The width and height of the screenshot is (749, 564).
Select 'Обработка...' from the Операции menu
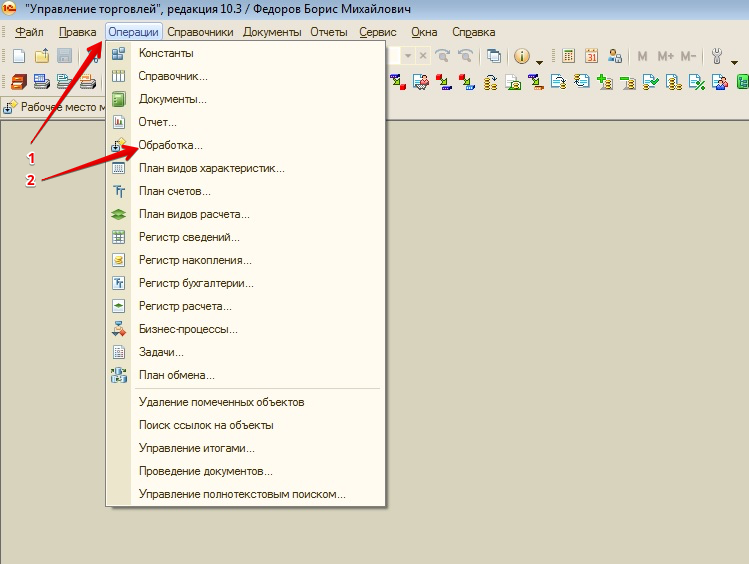[x=170, y=145]
